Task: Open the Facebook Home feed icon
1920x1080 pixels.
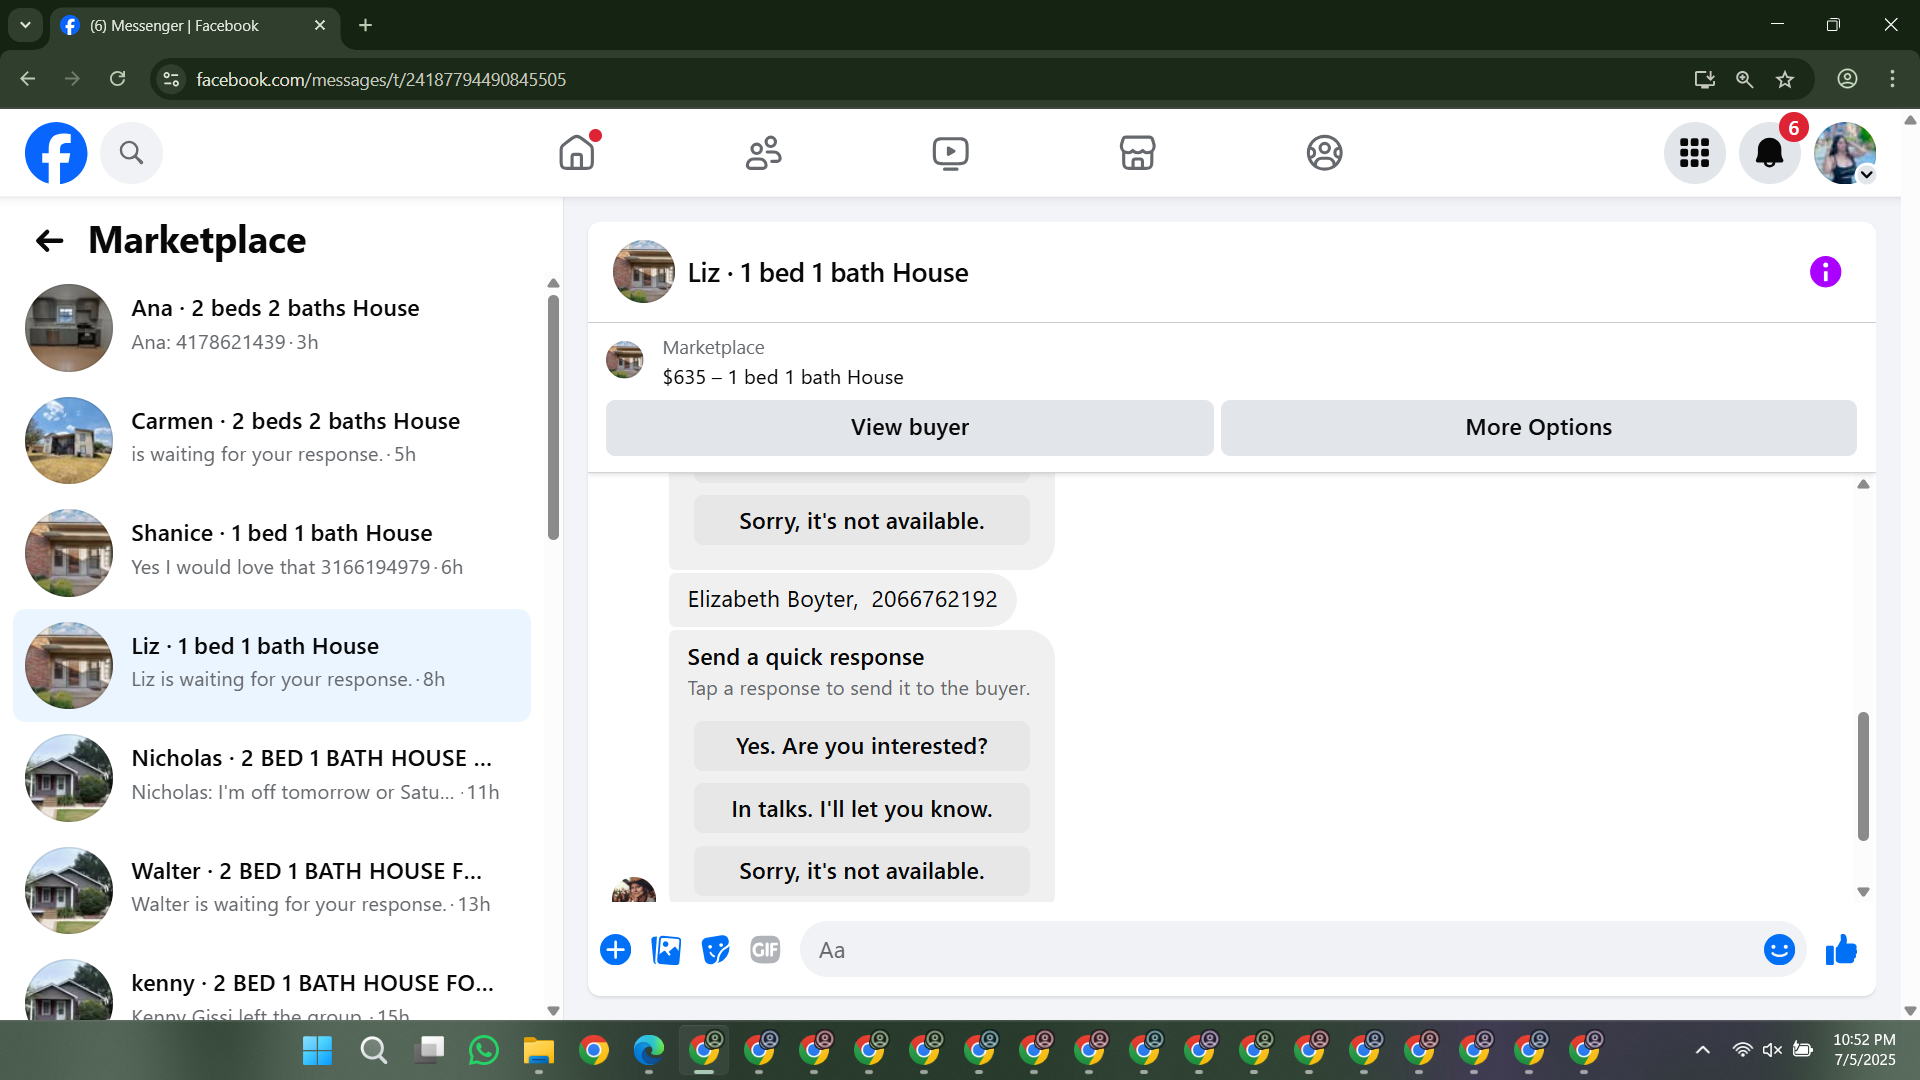Action: click(x=577, y=153)
